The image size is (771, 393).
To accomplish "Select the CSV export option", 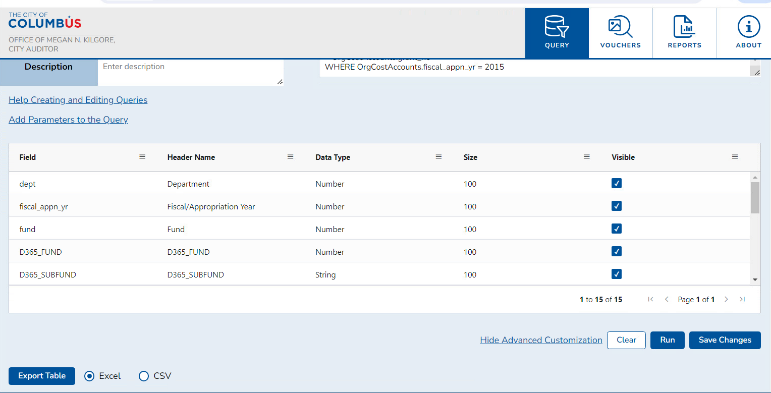I will 144,376.
